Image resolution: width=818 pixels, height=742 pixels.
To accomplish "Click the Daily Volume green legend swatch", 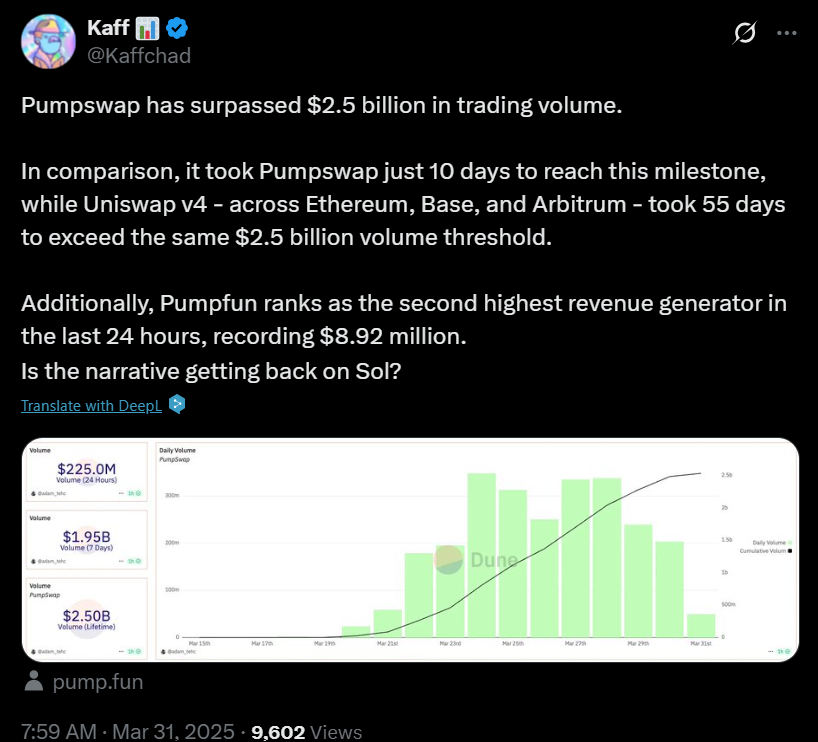I will point(790,543).
